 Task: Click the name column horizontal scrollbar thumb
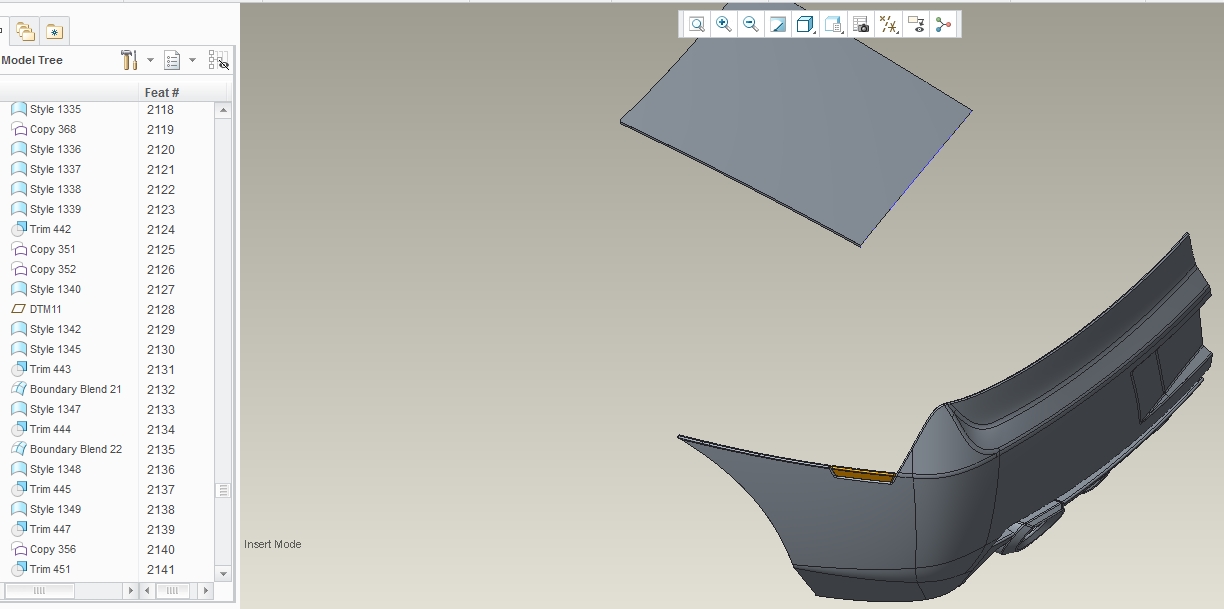(40, 591)
